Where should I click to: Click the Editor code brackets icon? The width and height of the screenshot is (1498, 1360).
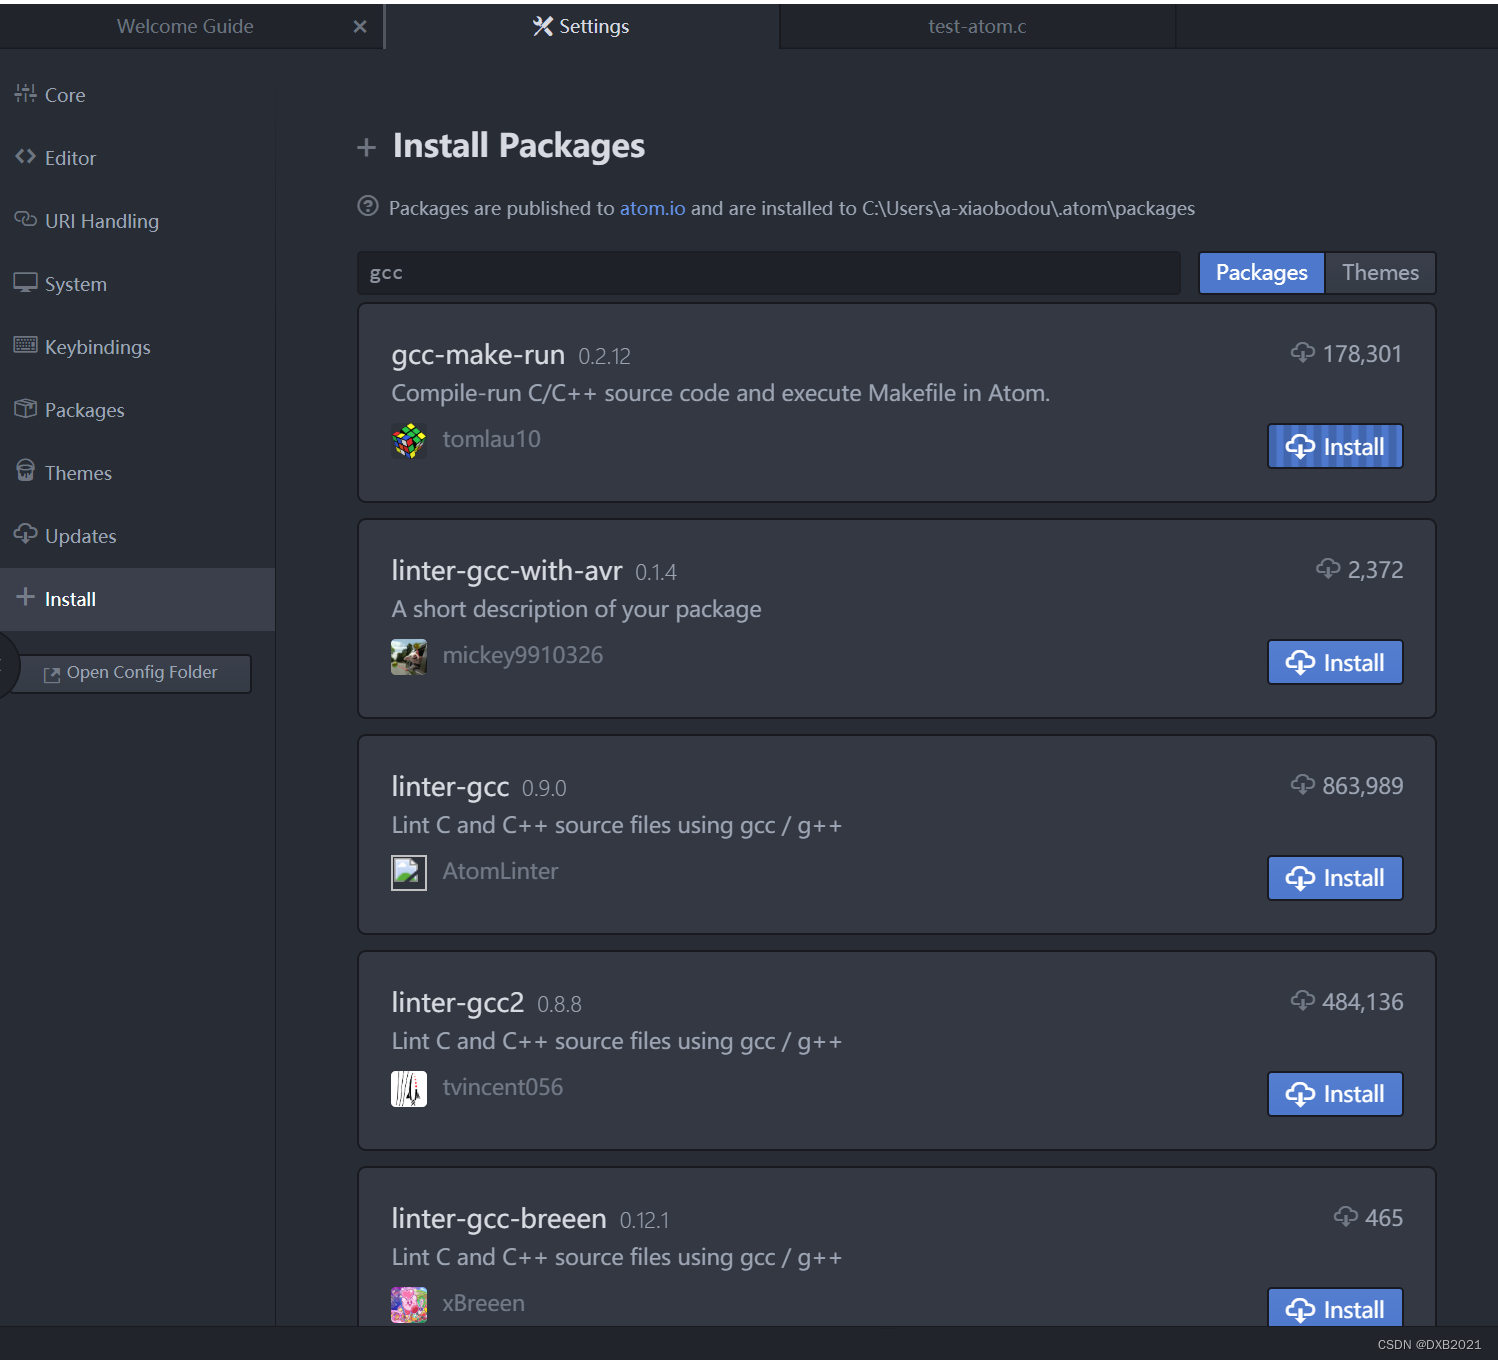click(25, 156)
